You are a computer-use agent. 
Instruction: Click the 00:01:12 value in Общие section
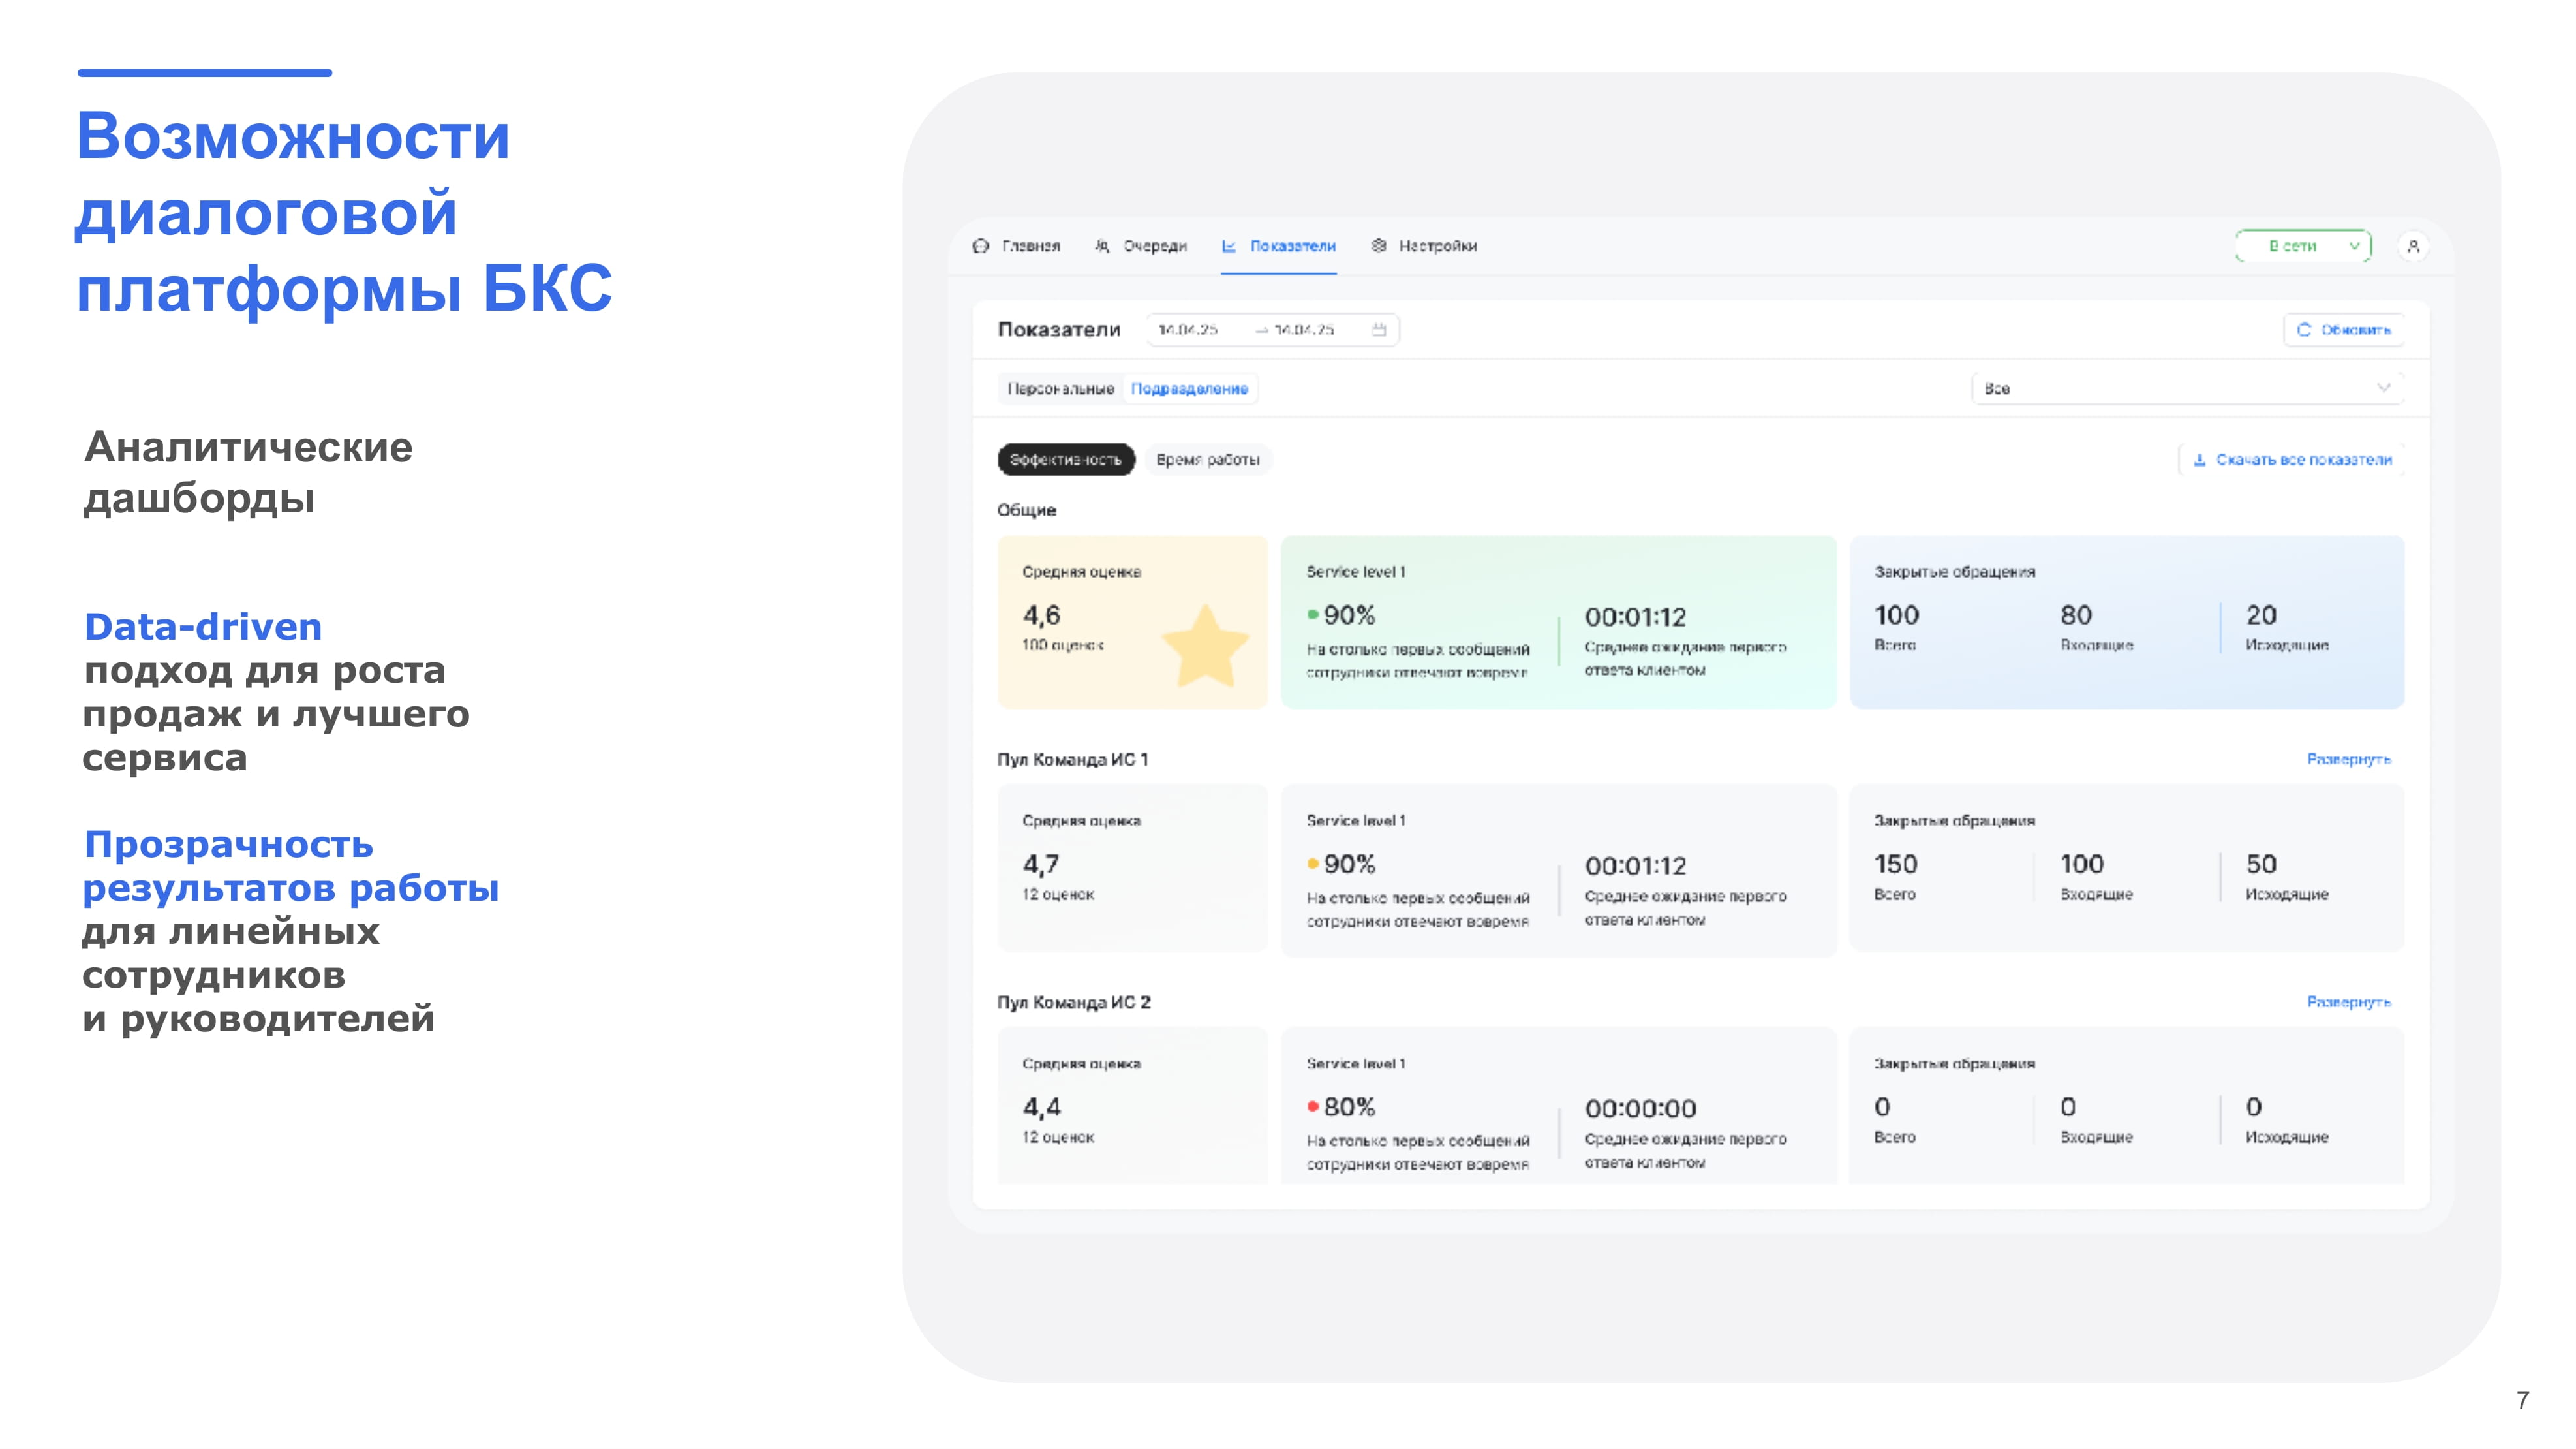(x=1635, y=617)
